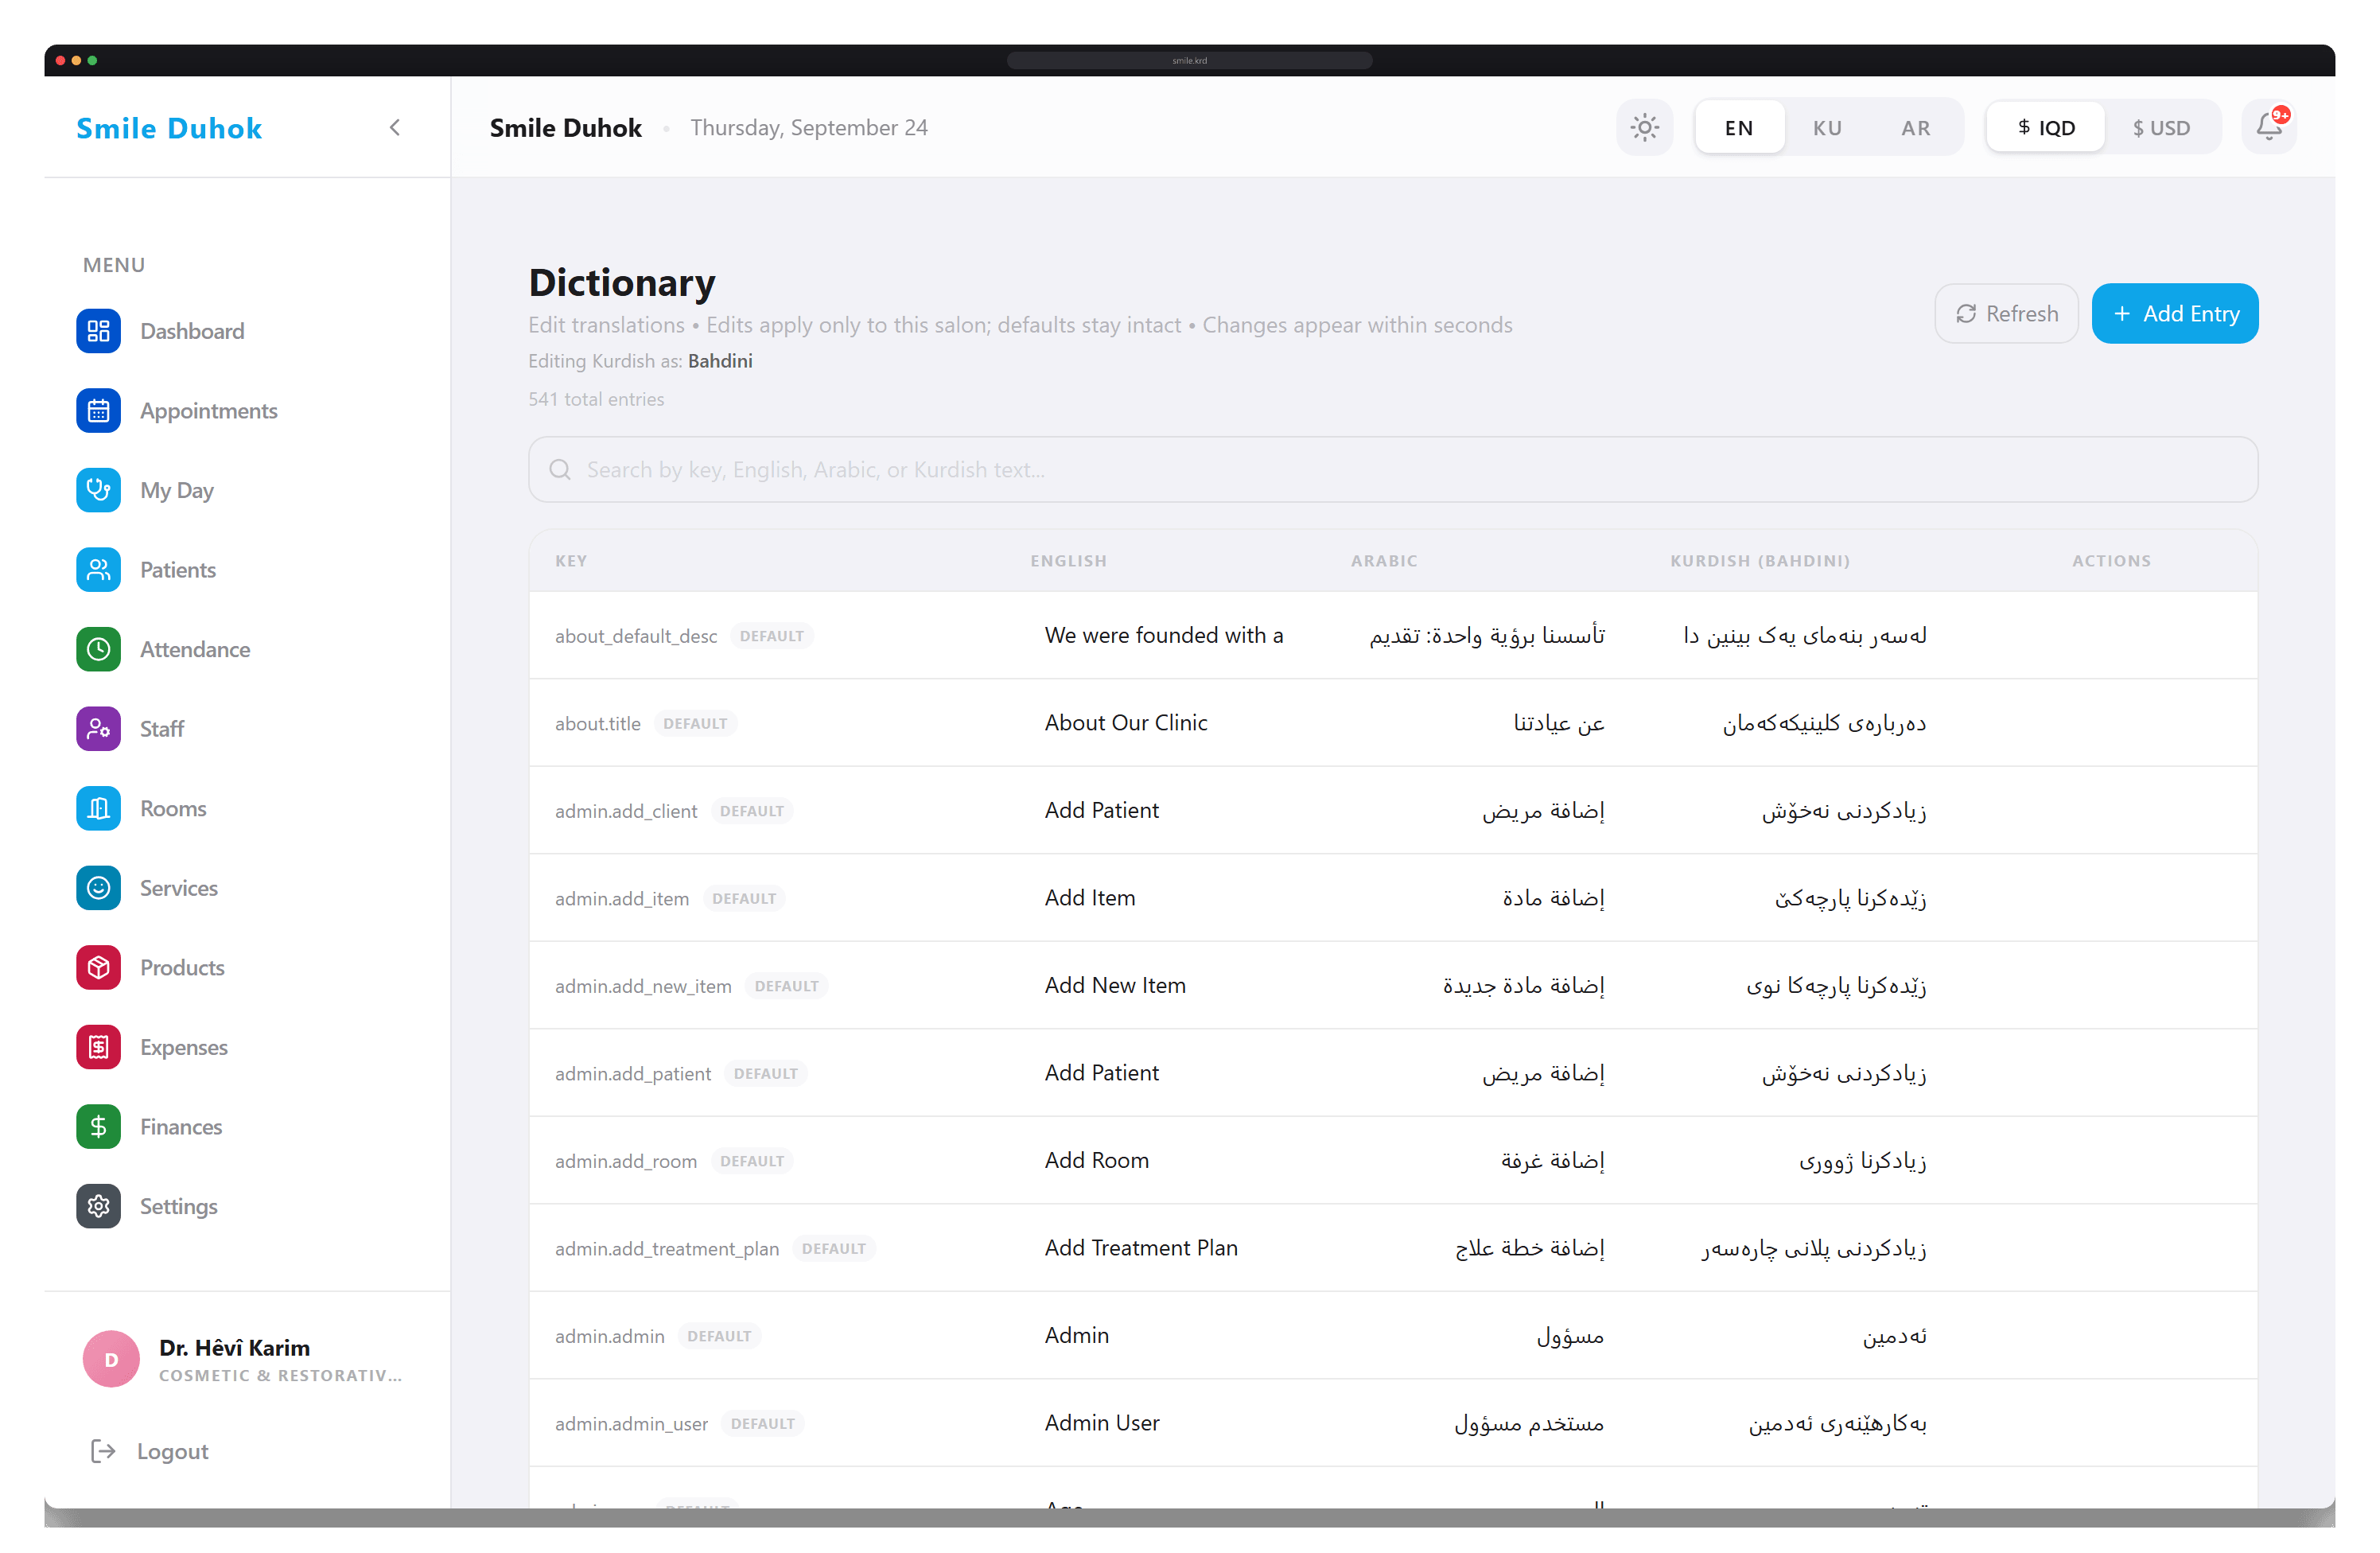Open My Day stethoscope icon
This screenshot has height=1553, width=2380.
pos(98,490)
